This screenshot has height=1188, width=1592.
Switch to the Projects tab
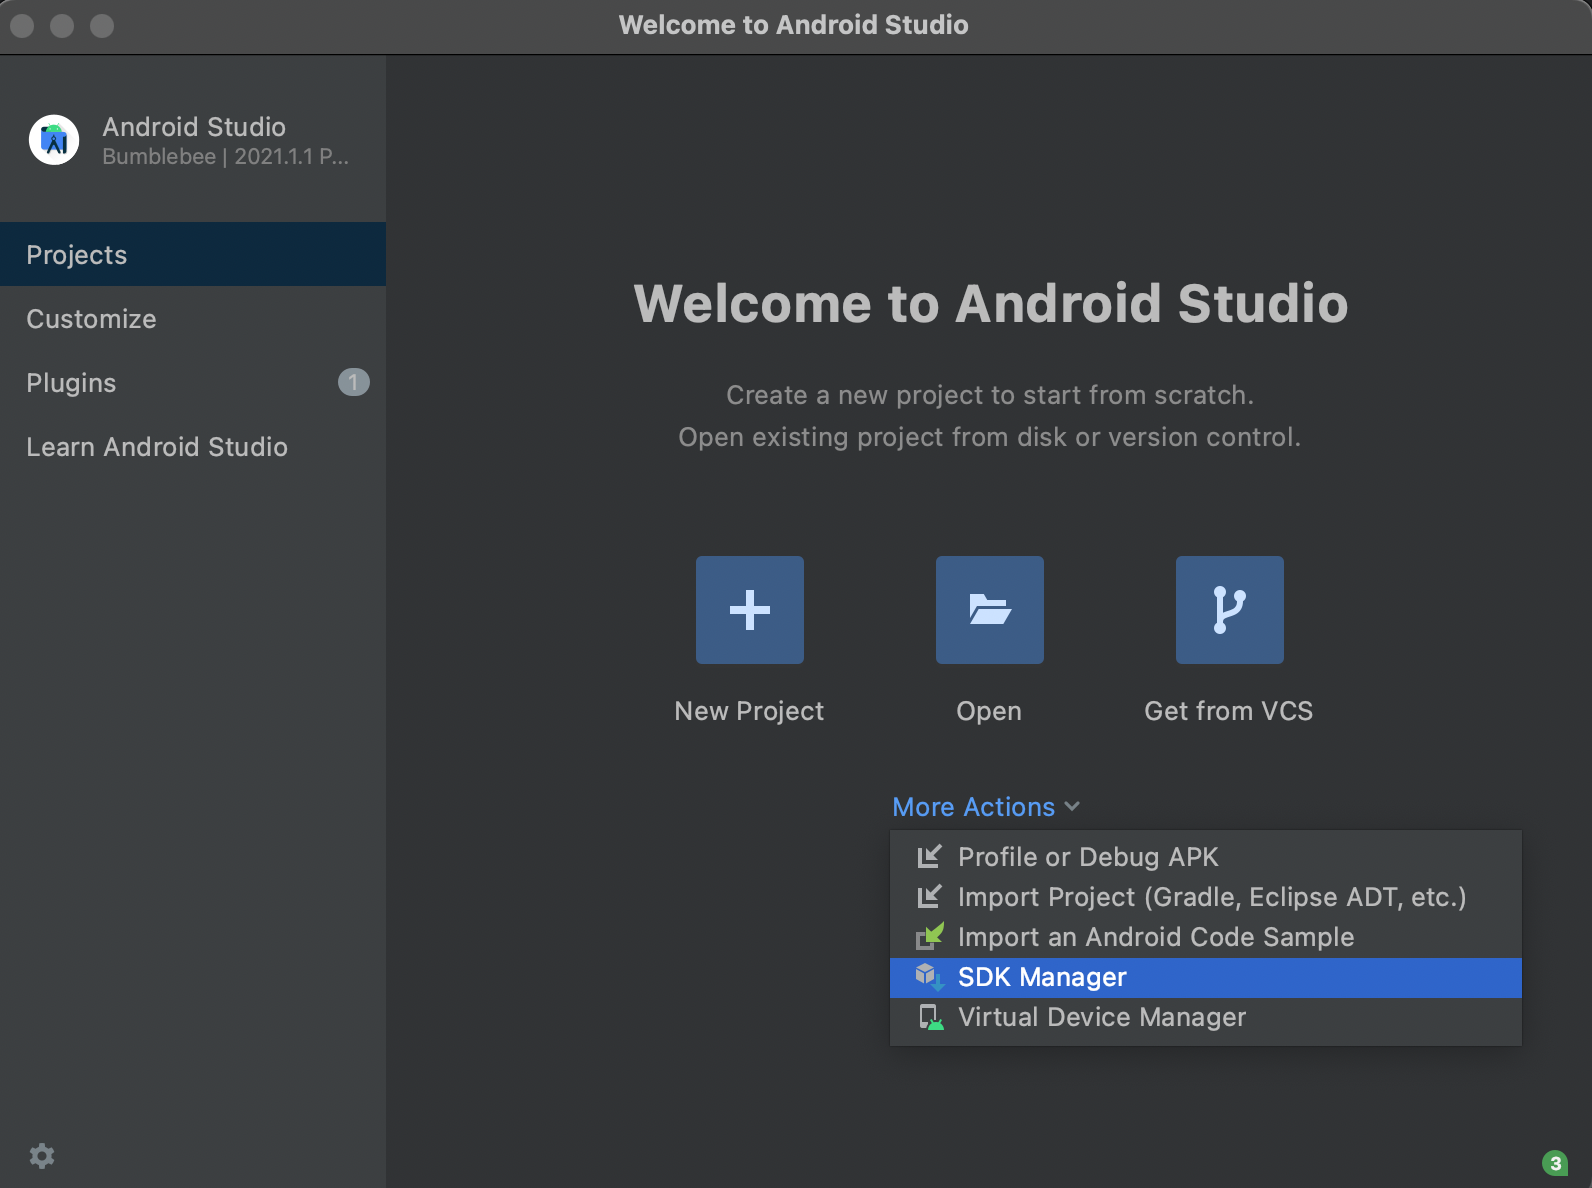tap(193, 254)
